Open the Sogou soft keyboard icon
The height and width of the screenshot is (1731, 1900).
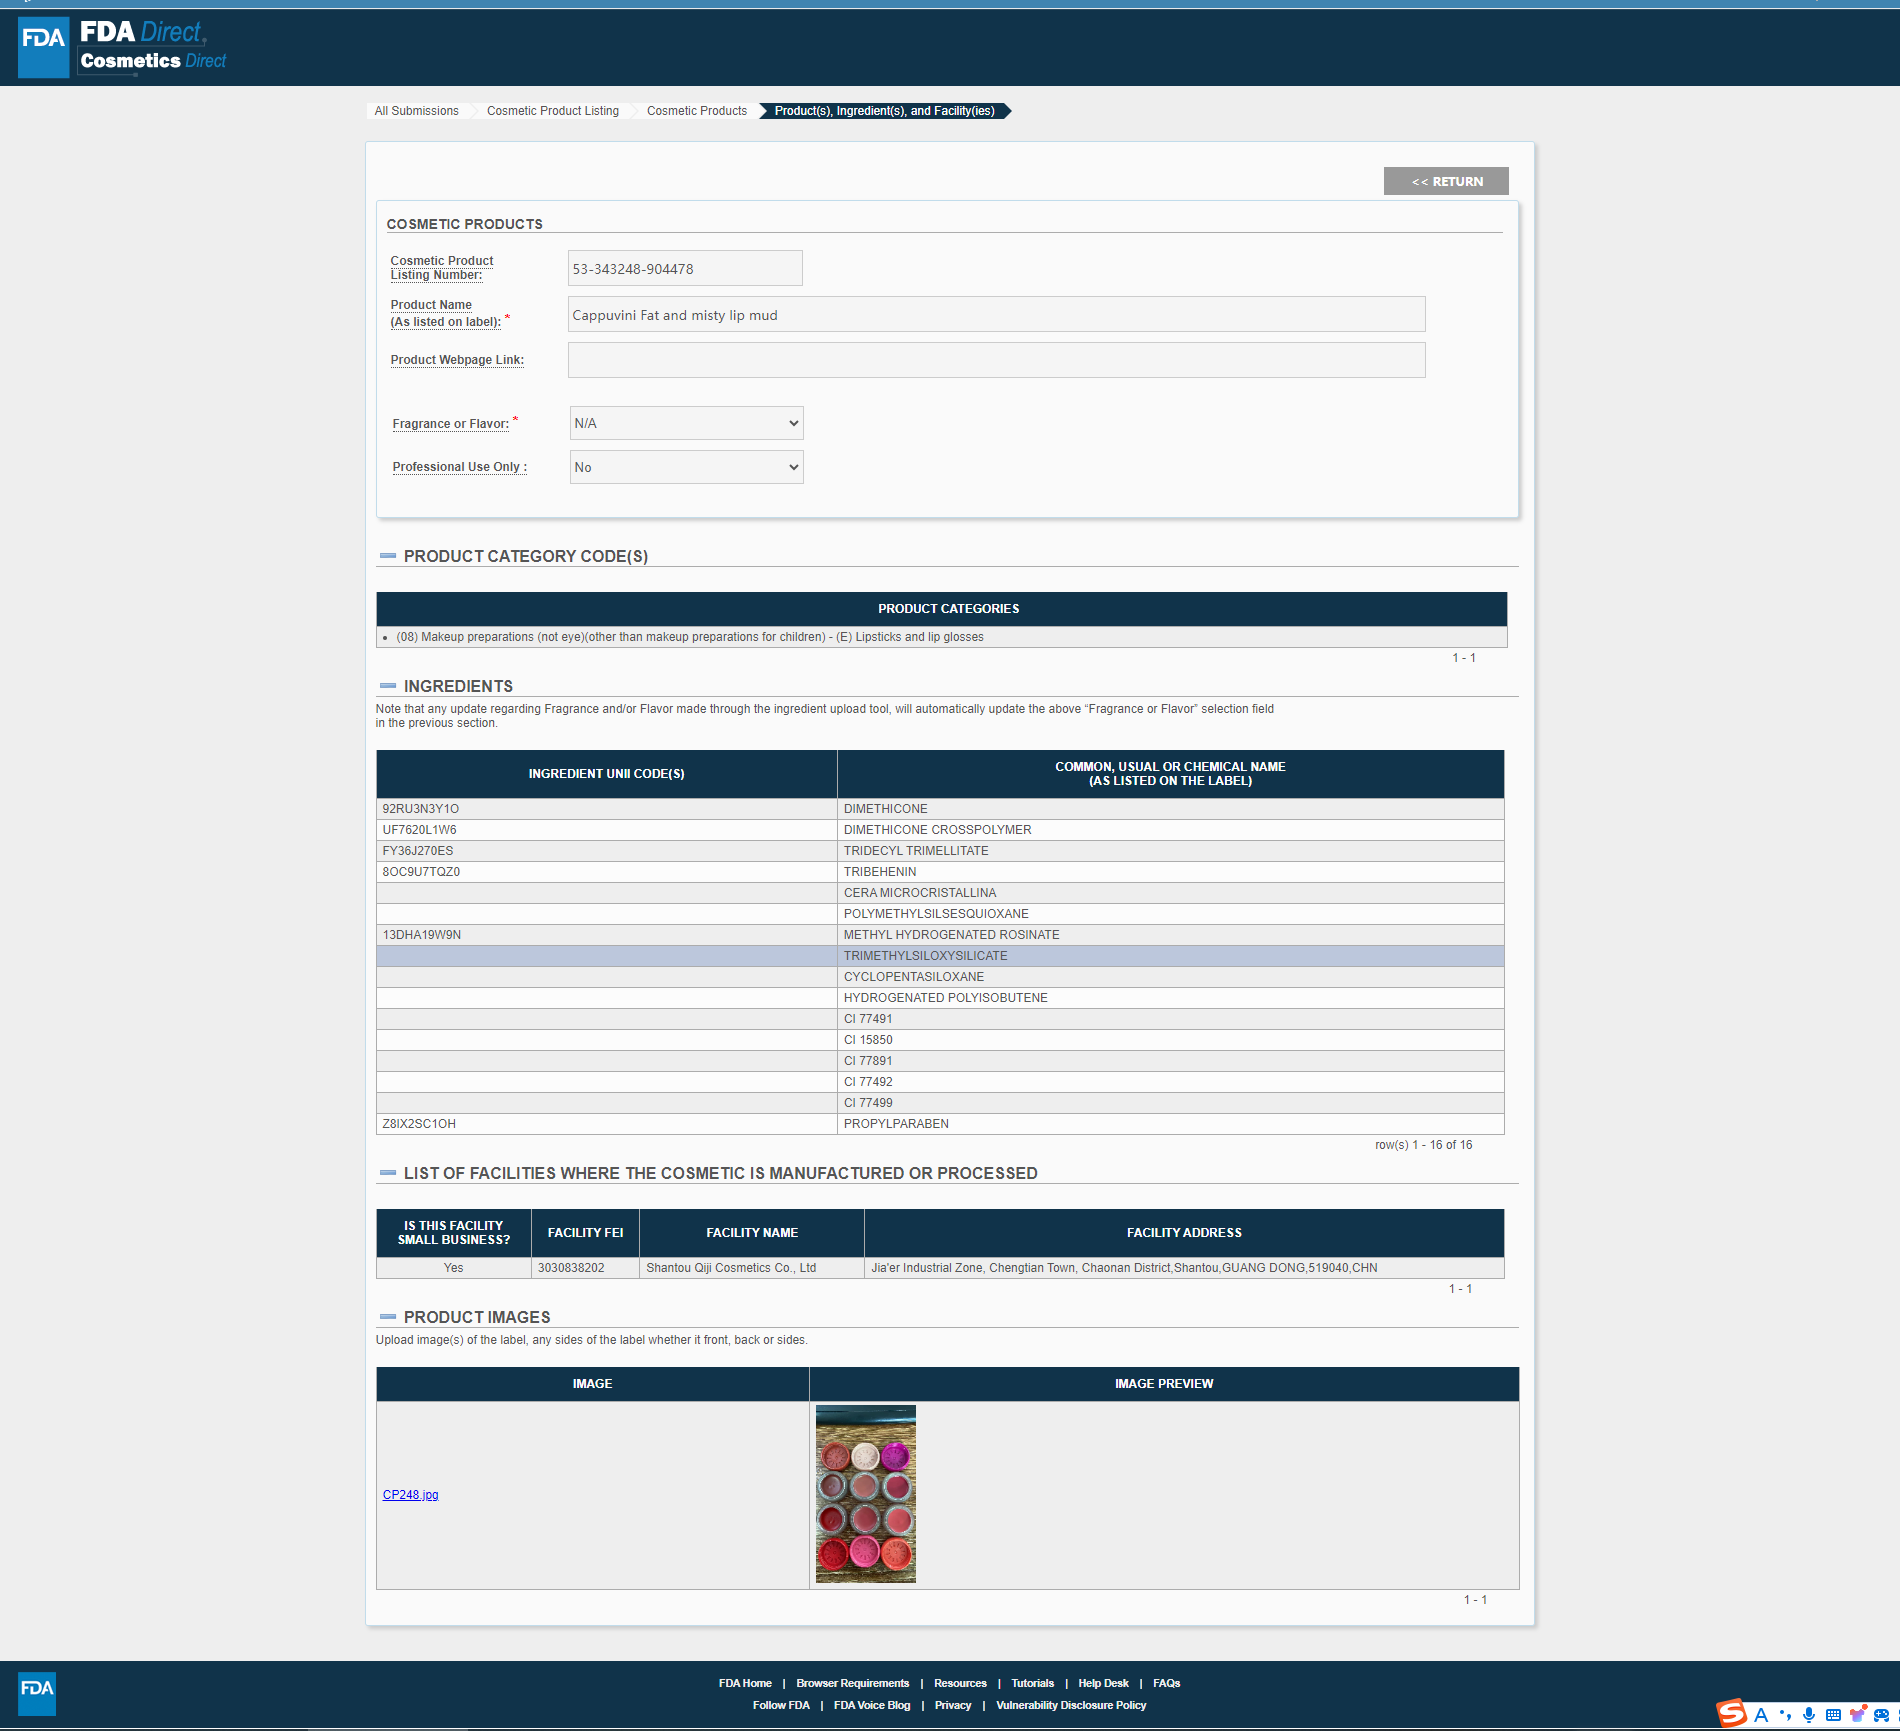tap(1833, 1715)
